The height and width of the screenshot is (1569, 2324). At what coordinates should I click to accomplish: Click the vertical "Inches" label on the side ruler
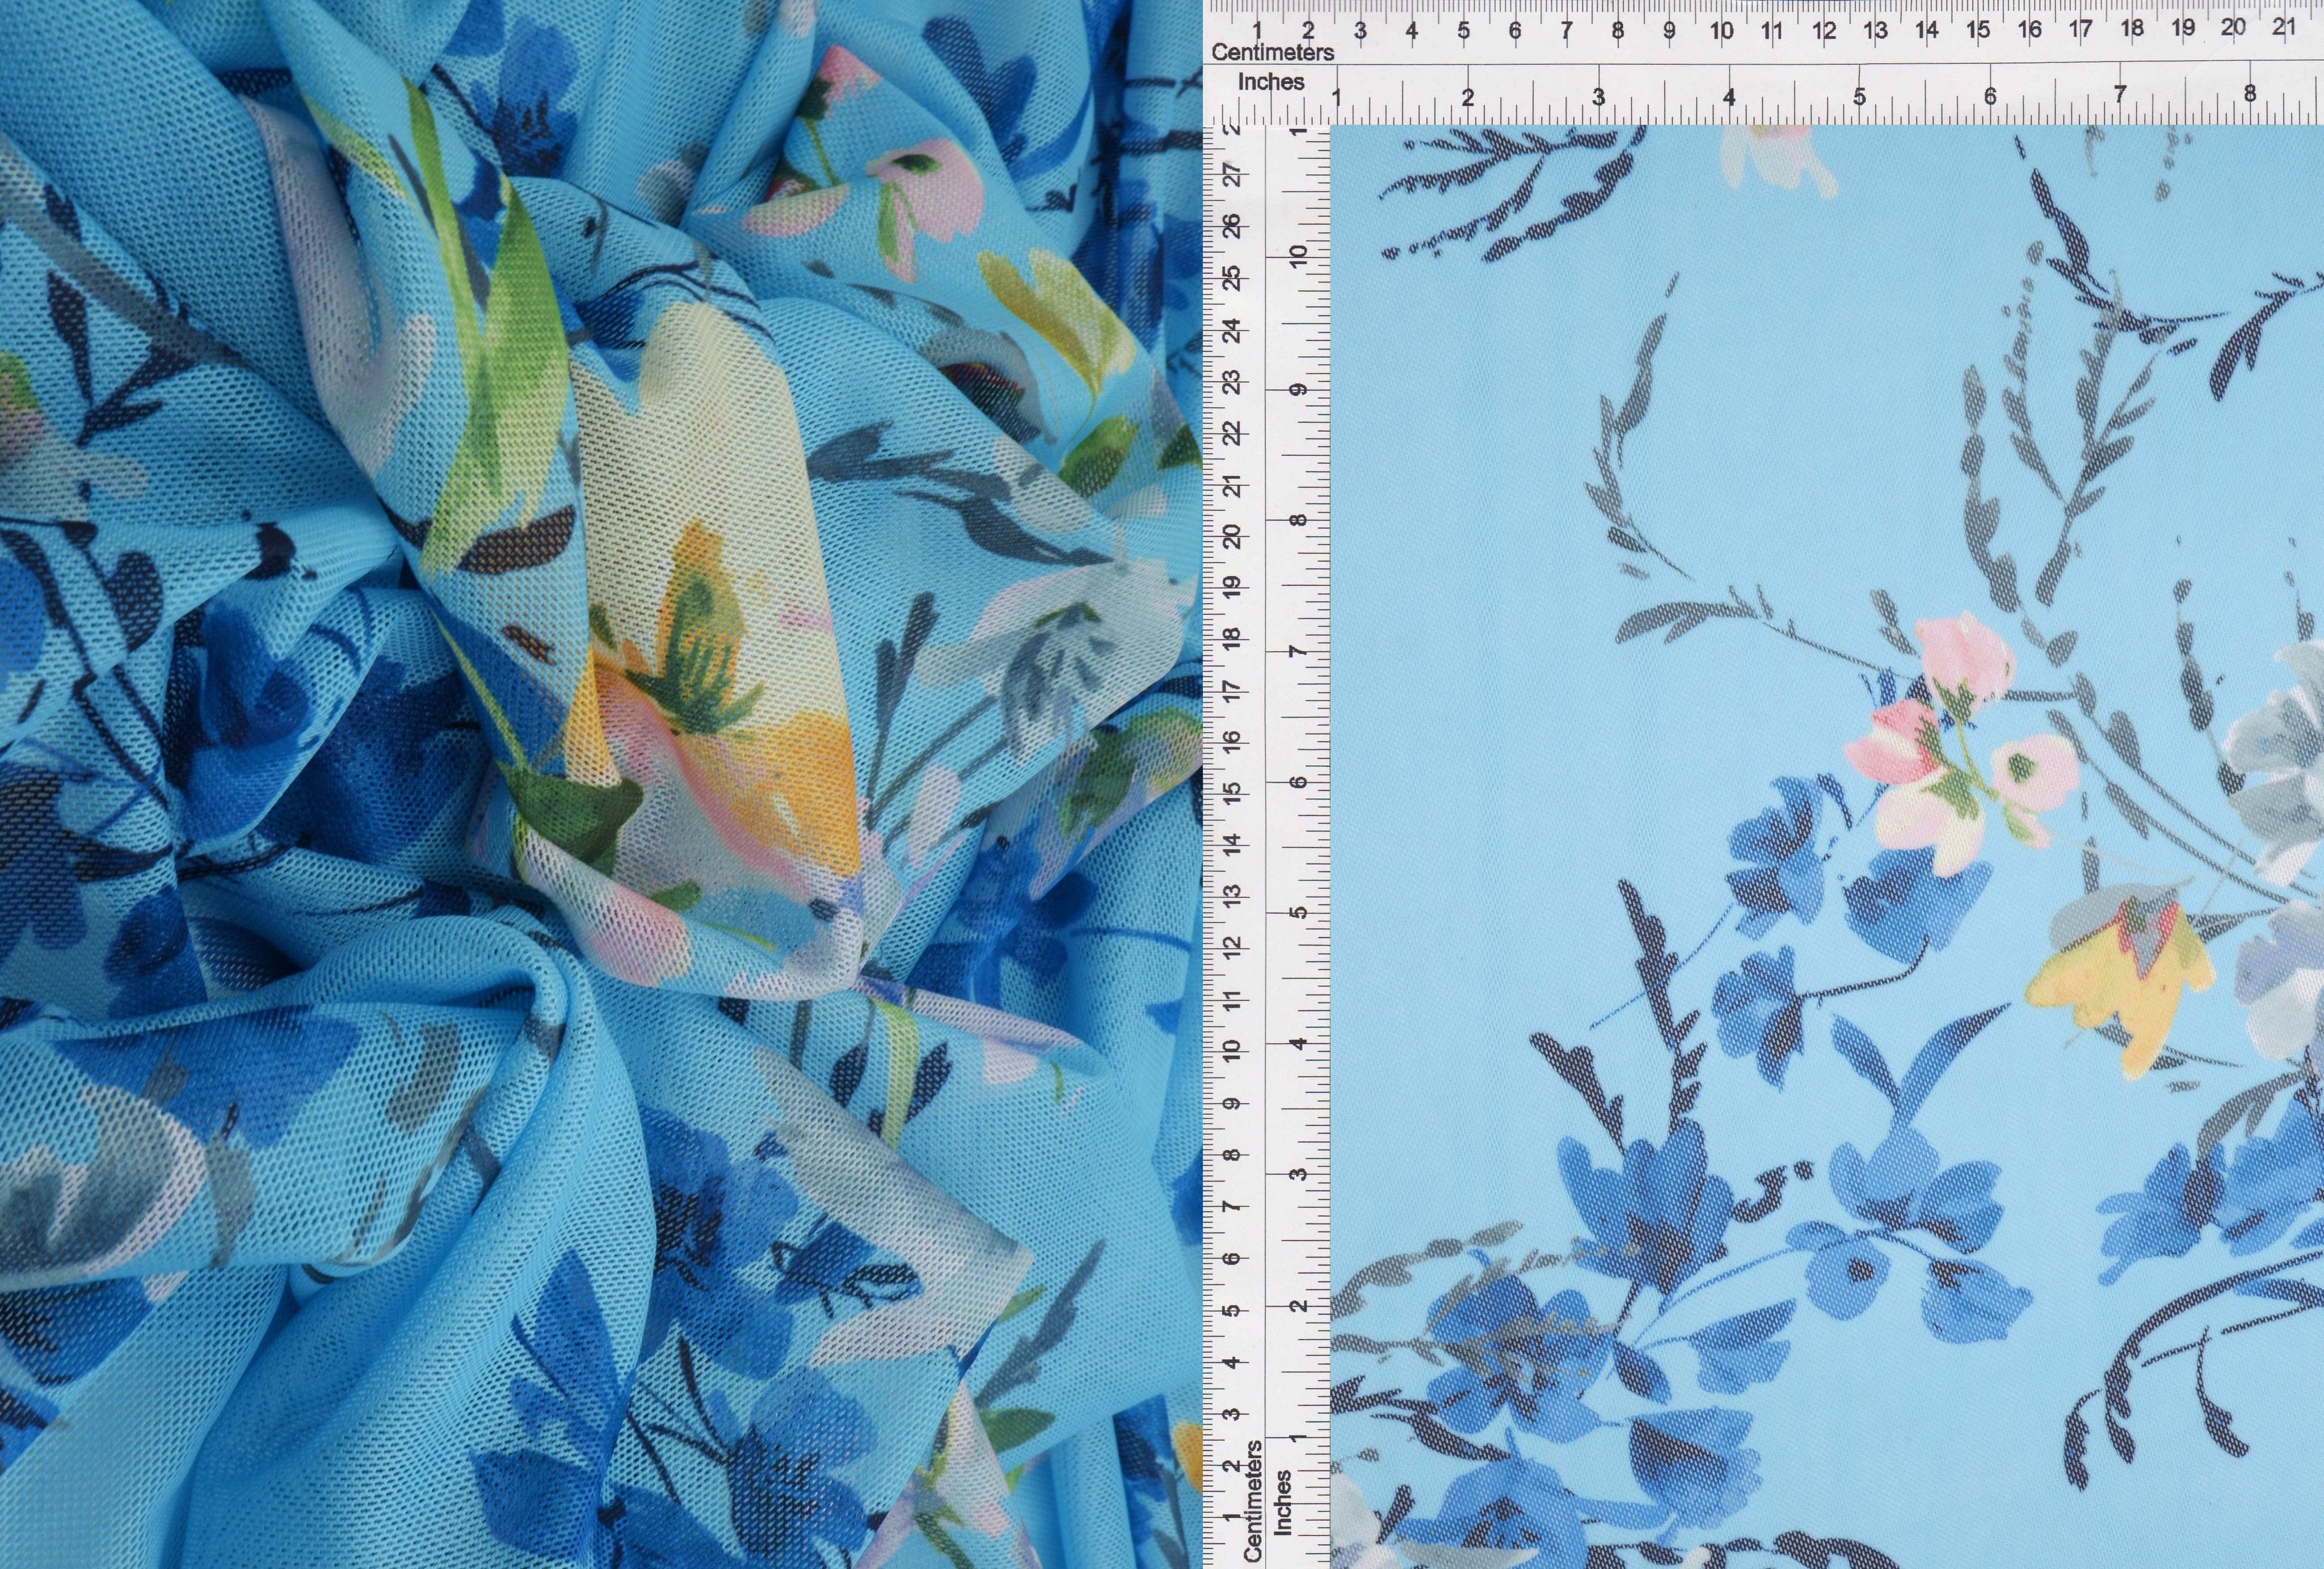click(1283, 1502)
